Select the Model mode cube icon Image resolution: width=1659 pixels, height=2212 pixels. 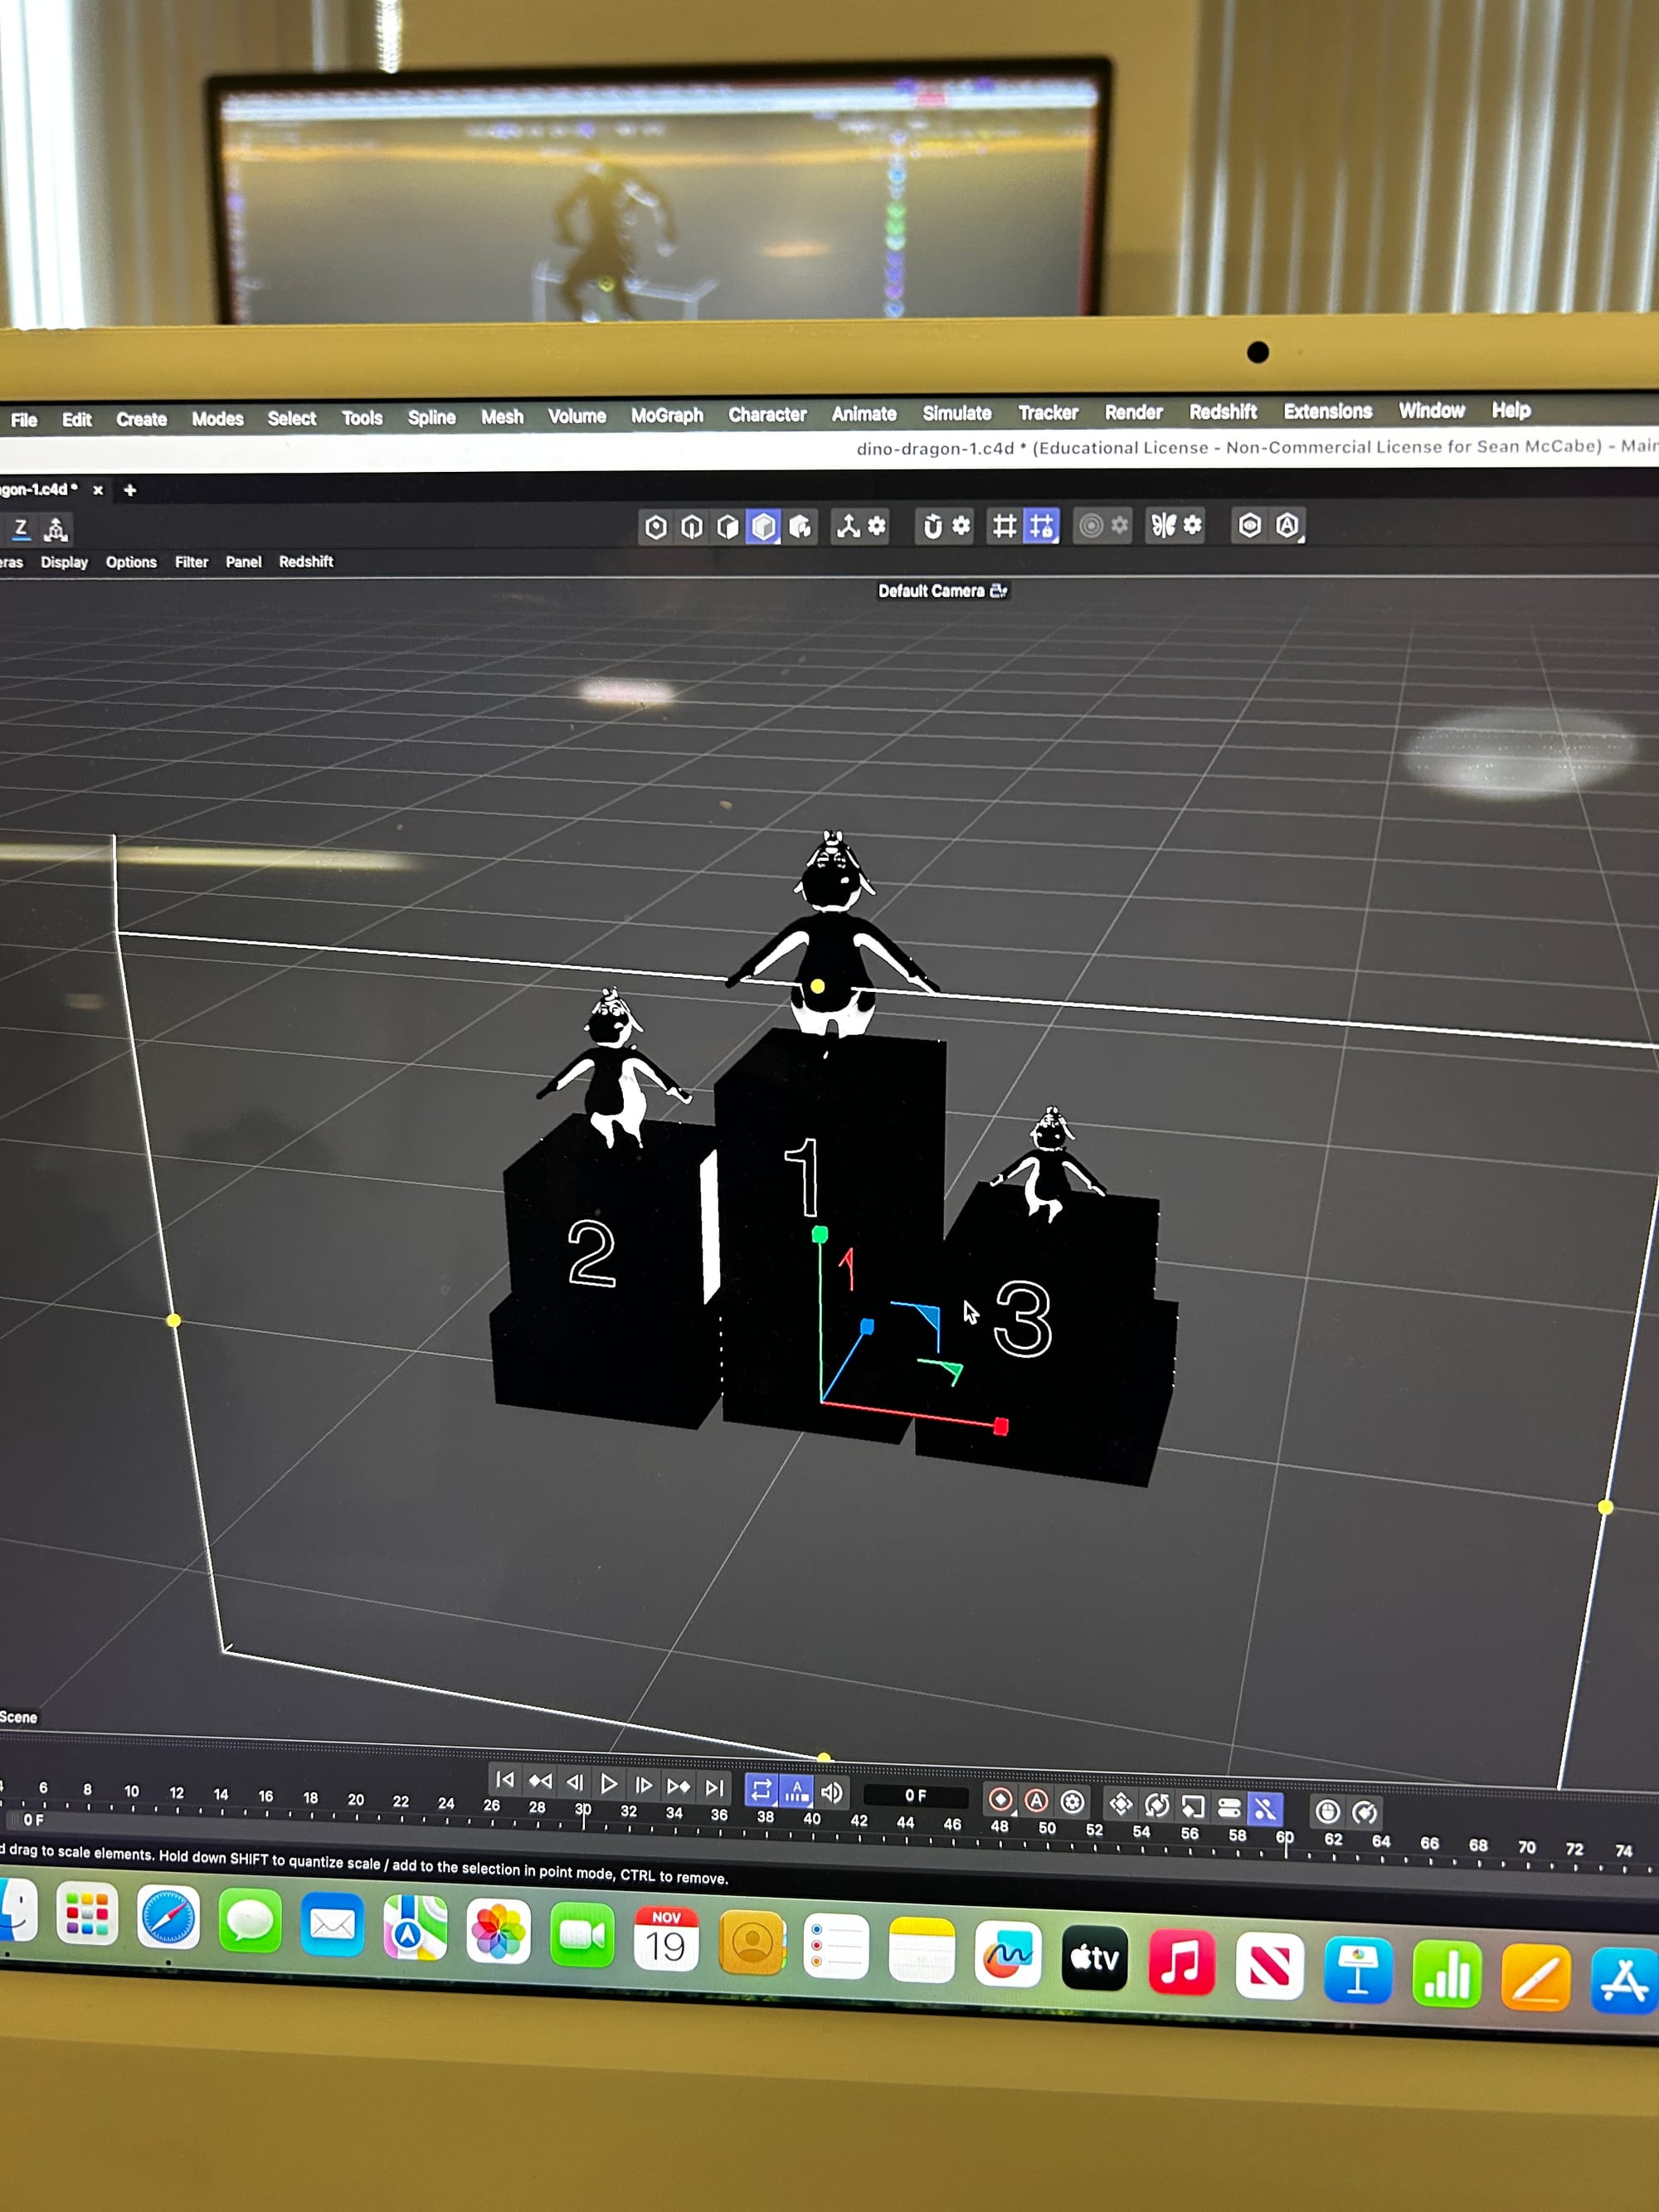[763, 527]
